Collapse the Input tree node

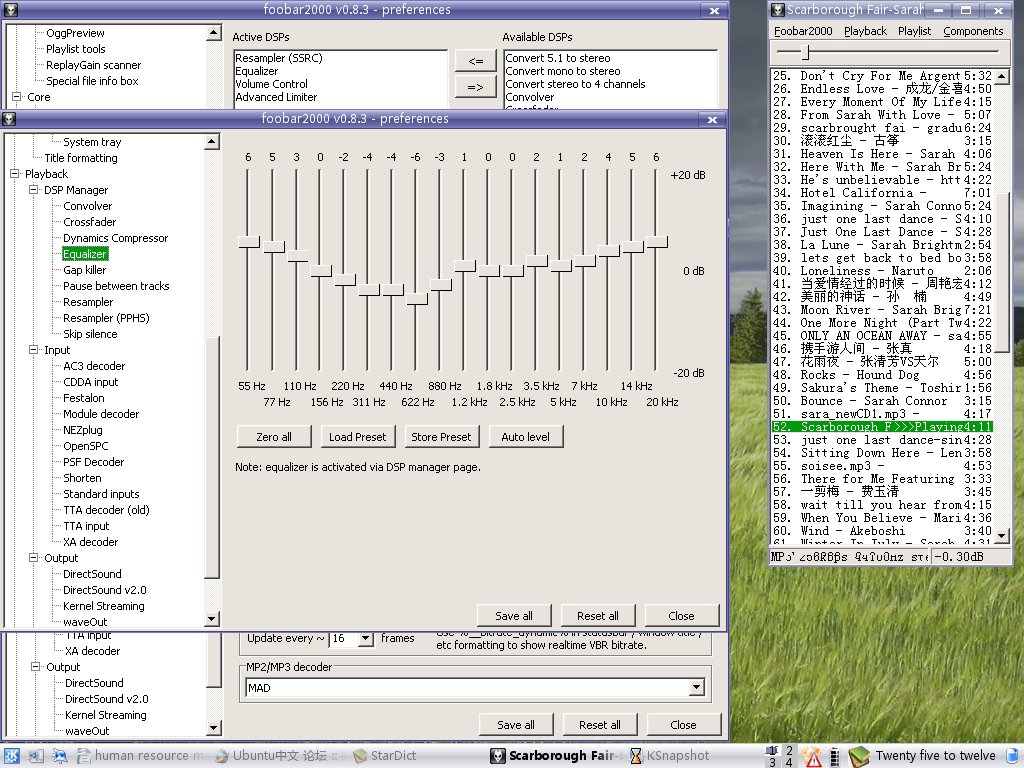click(x=33, y=350)
